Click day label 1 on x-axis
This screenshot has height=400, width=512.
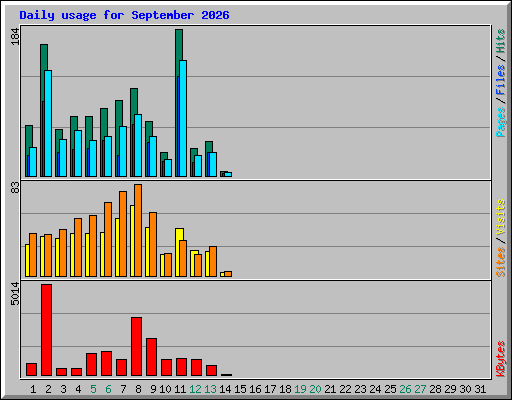[x=33, y=389]
